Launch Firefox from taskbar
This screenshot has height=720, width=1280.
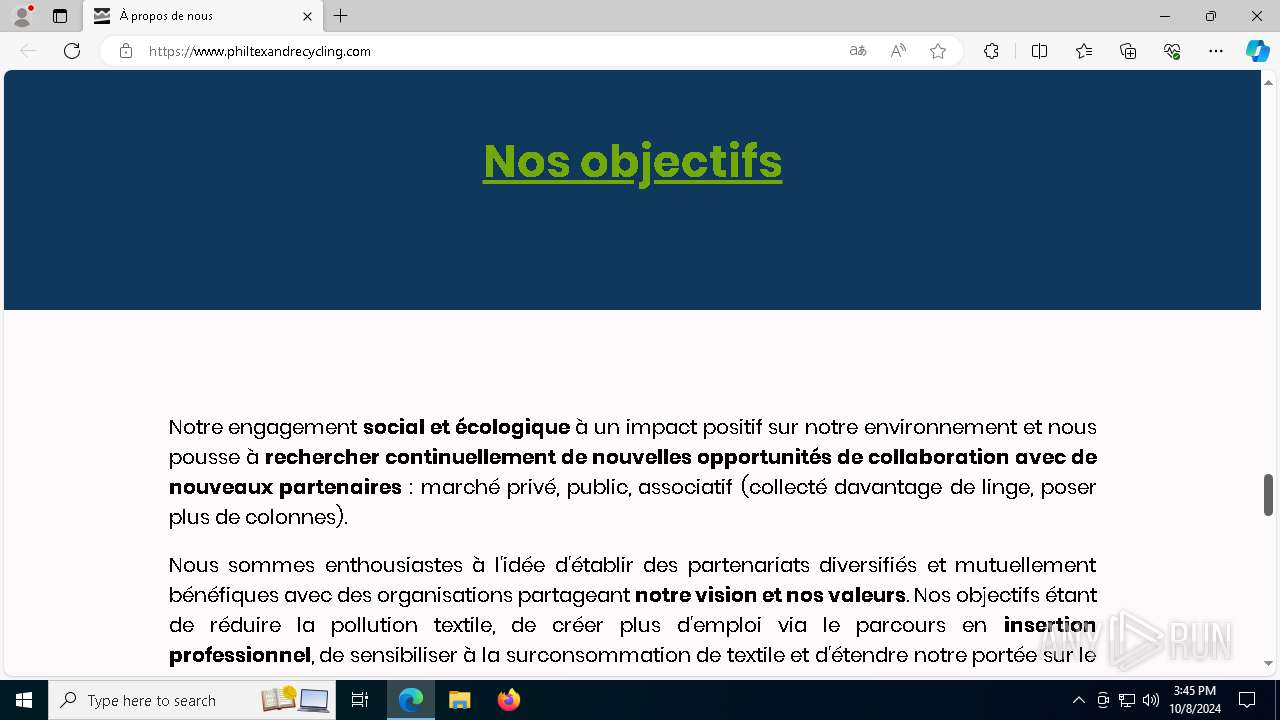pos(508,700)
